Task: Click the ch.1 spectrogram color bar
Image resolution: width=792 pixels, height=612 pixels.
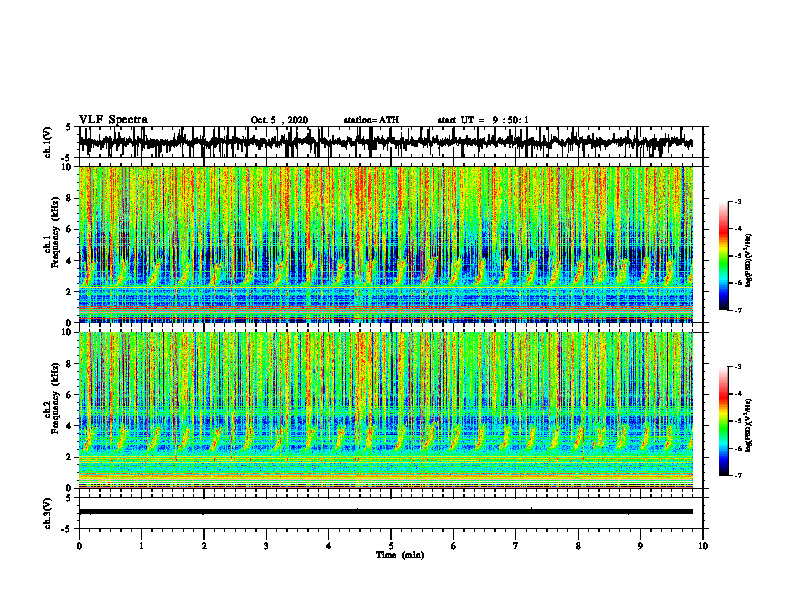Action: point(724,256)
